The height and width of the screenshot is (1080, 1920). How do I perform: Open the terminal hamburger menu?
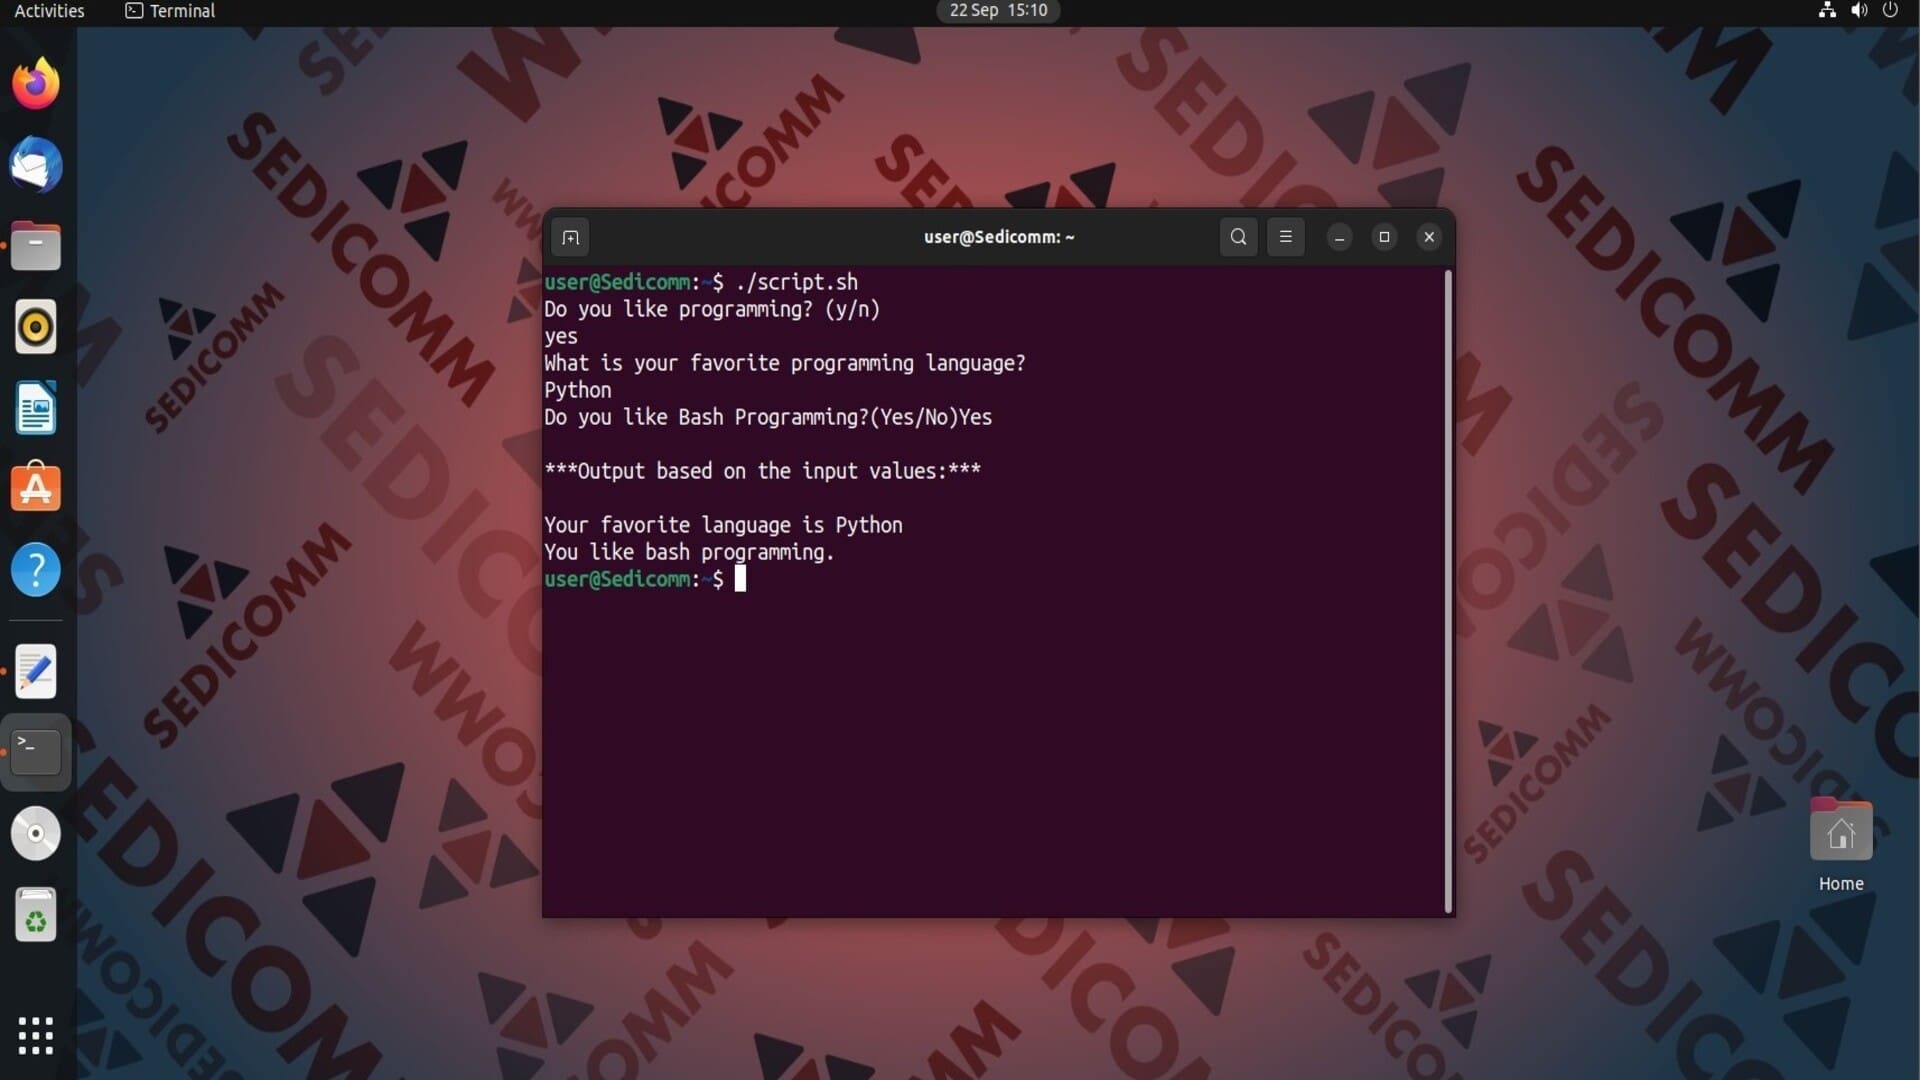[x=1286, y=237]
